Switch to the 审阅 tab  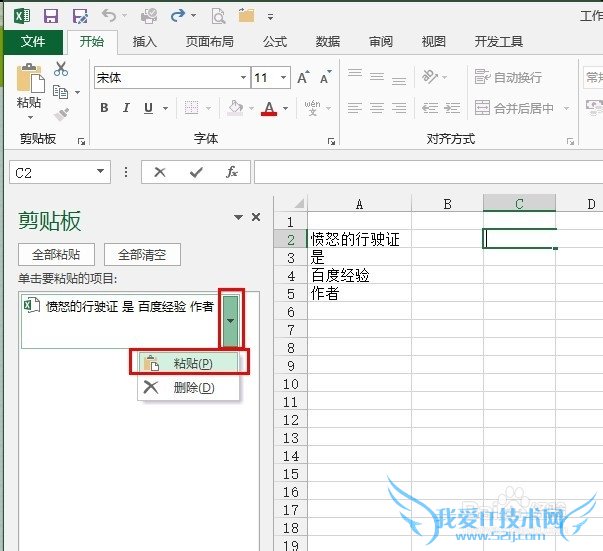(381, 42)
